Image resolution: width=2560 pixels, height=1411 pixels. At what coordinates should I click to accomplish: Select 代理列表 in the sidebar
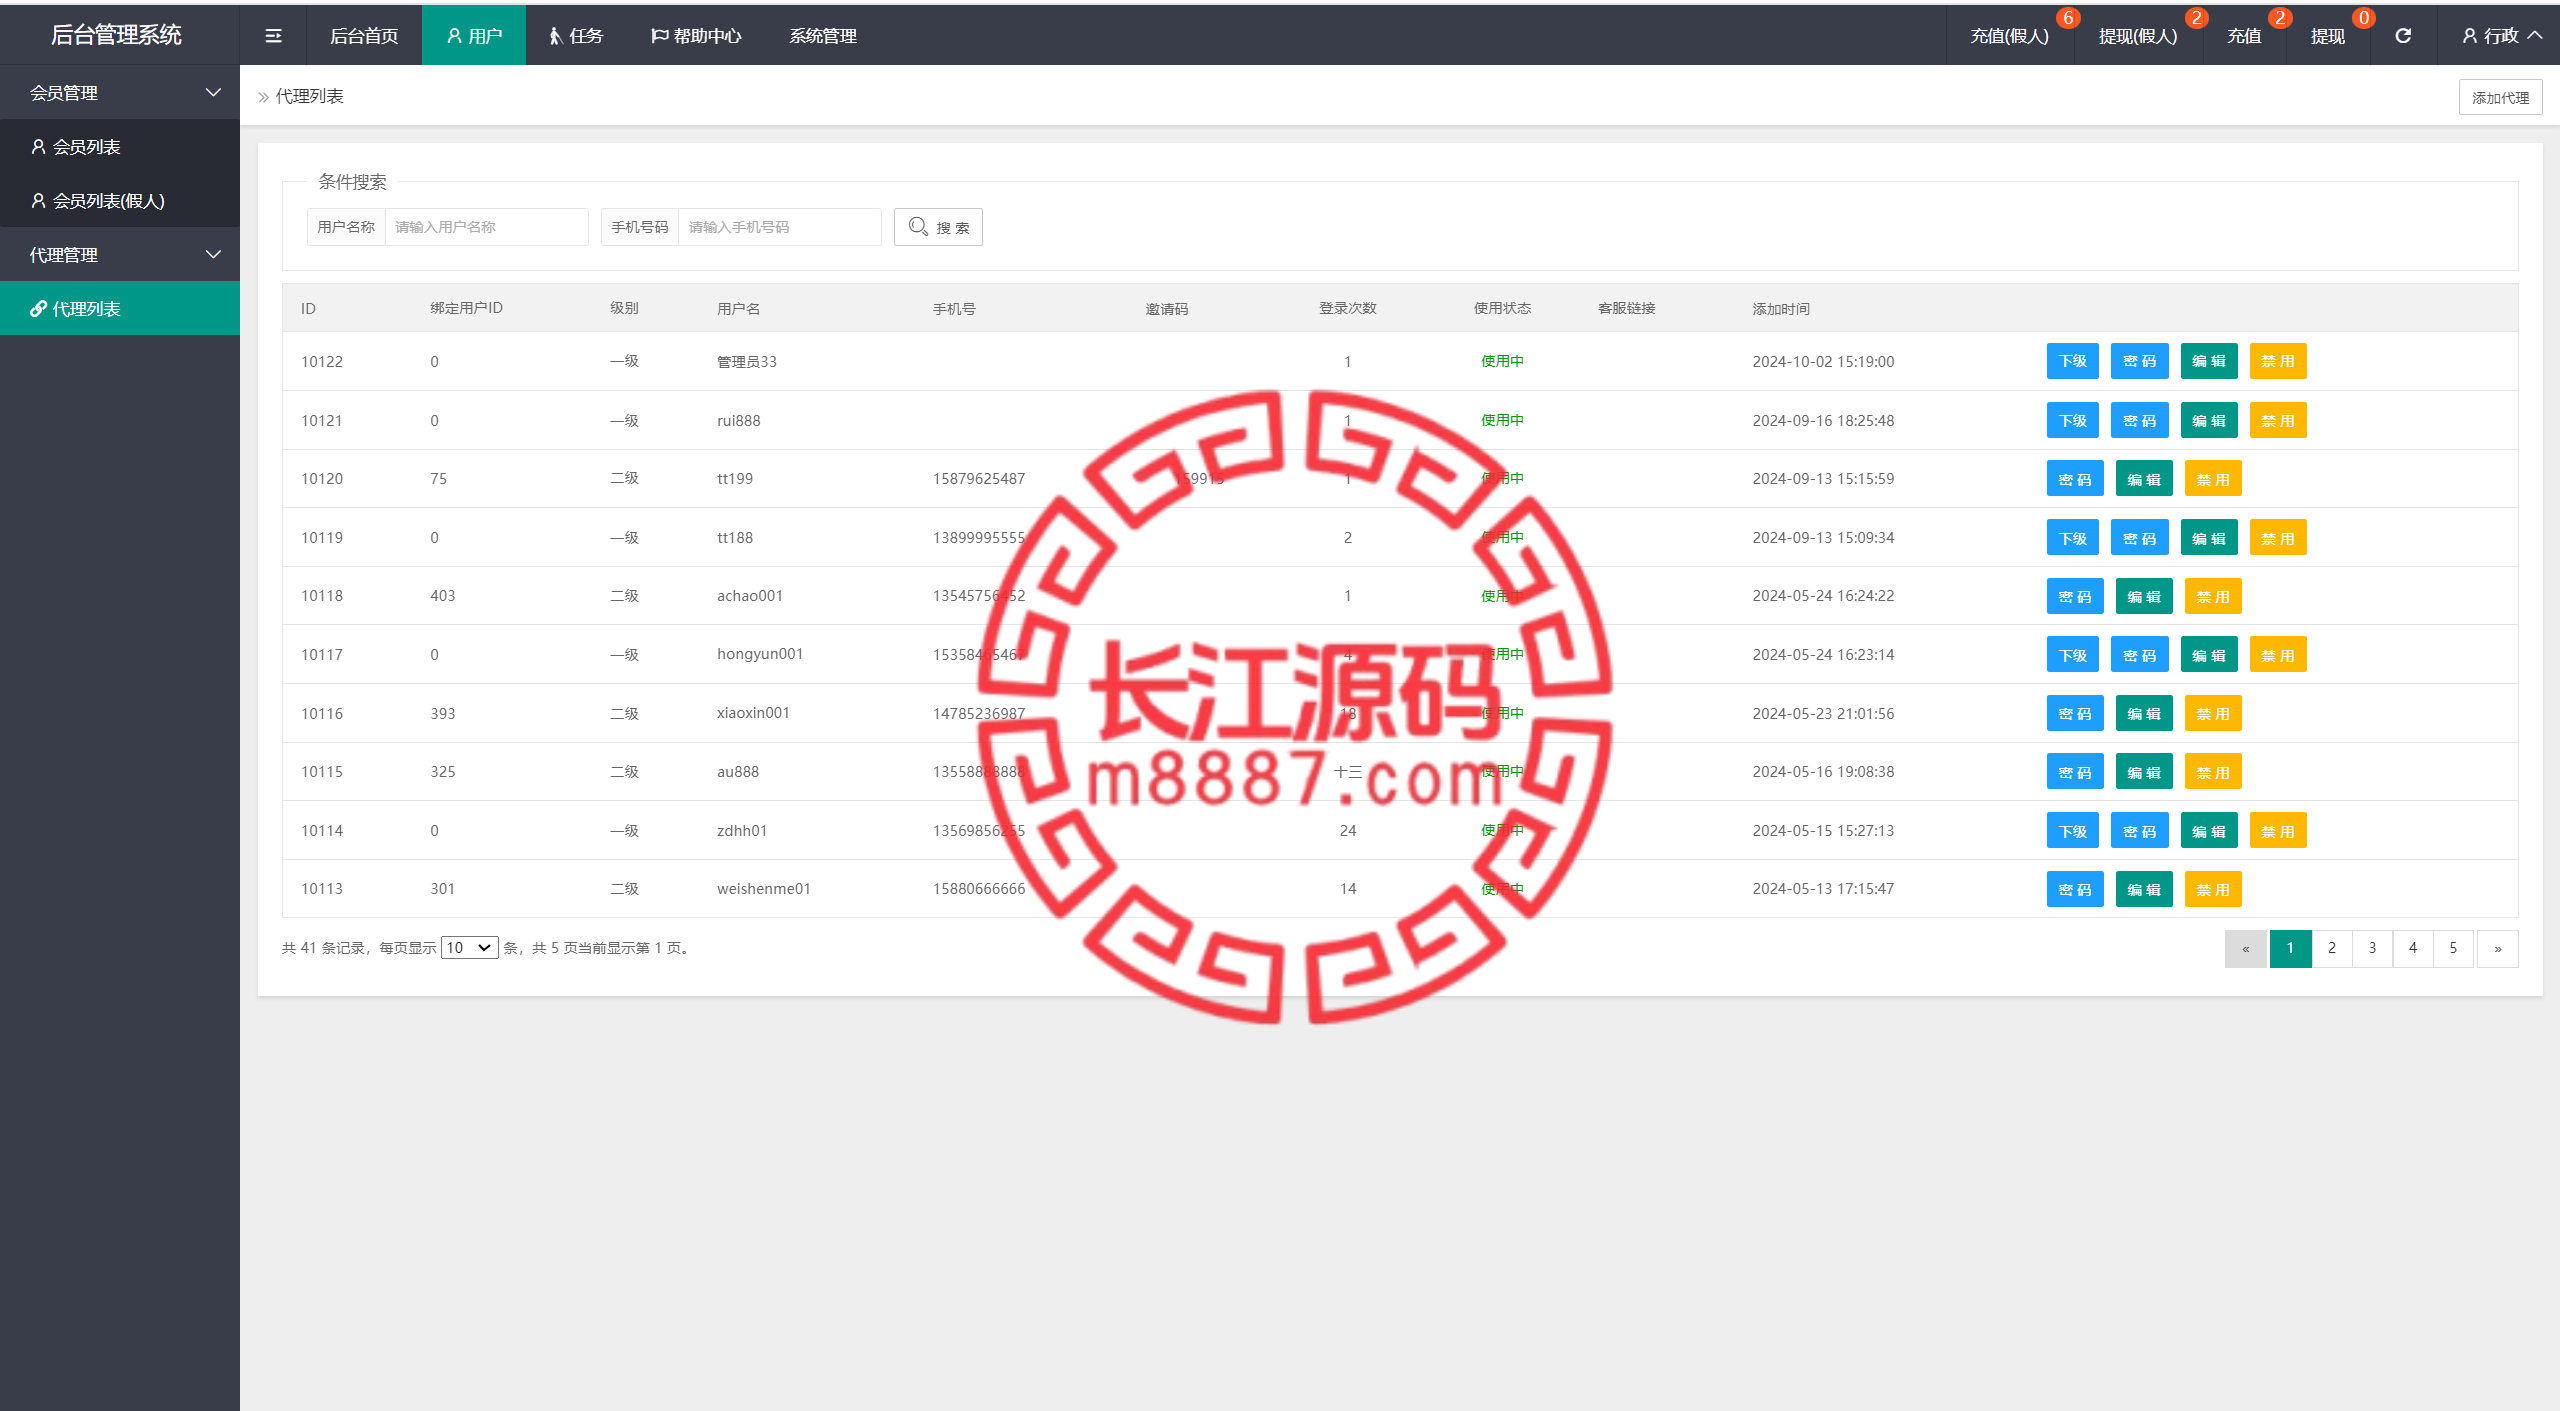tap(120, 308)
